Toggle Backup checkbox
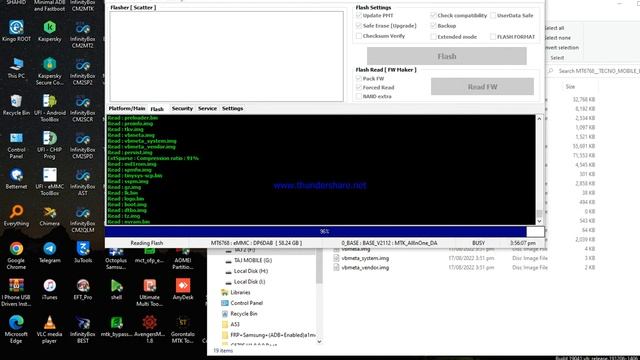Viewport: 640px width, 360px height. click(x=433, y=26)
